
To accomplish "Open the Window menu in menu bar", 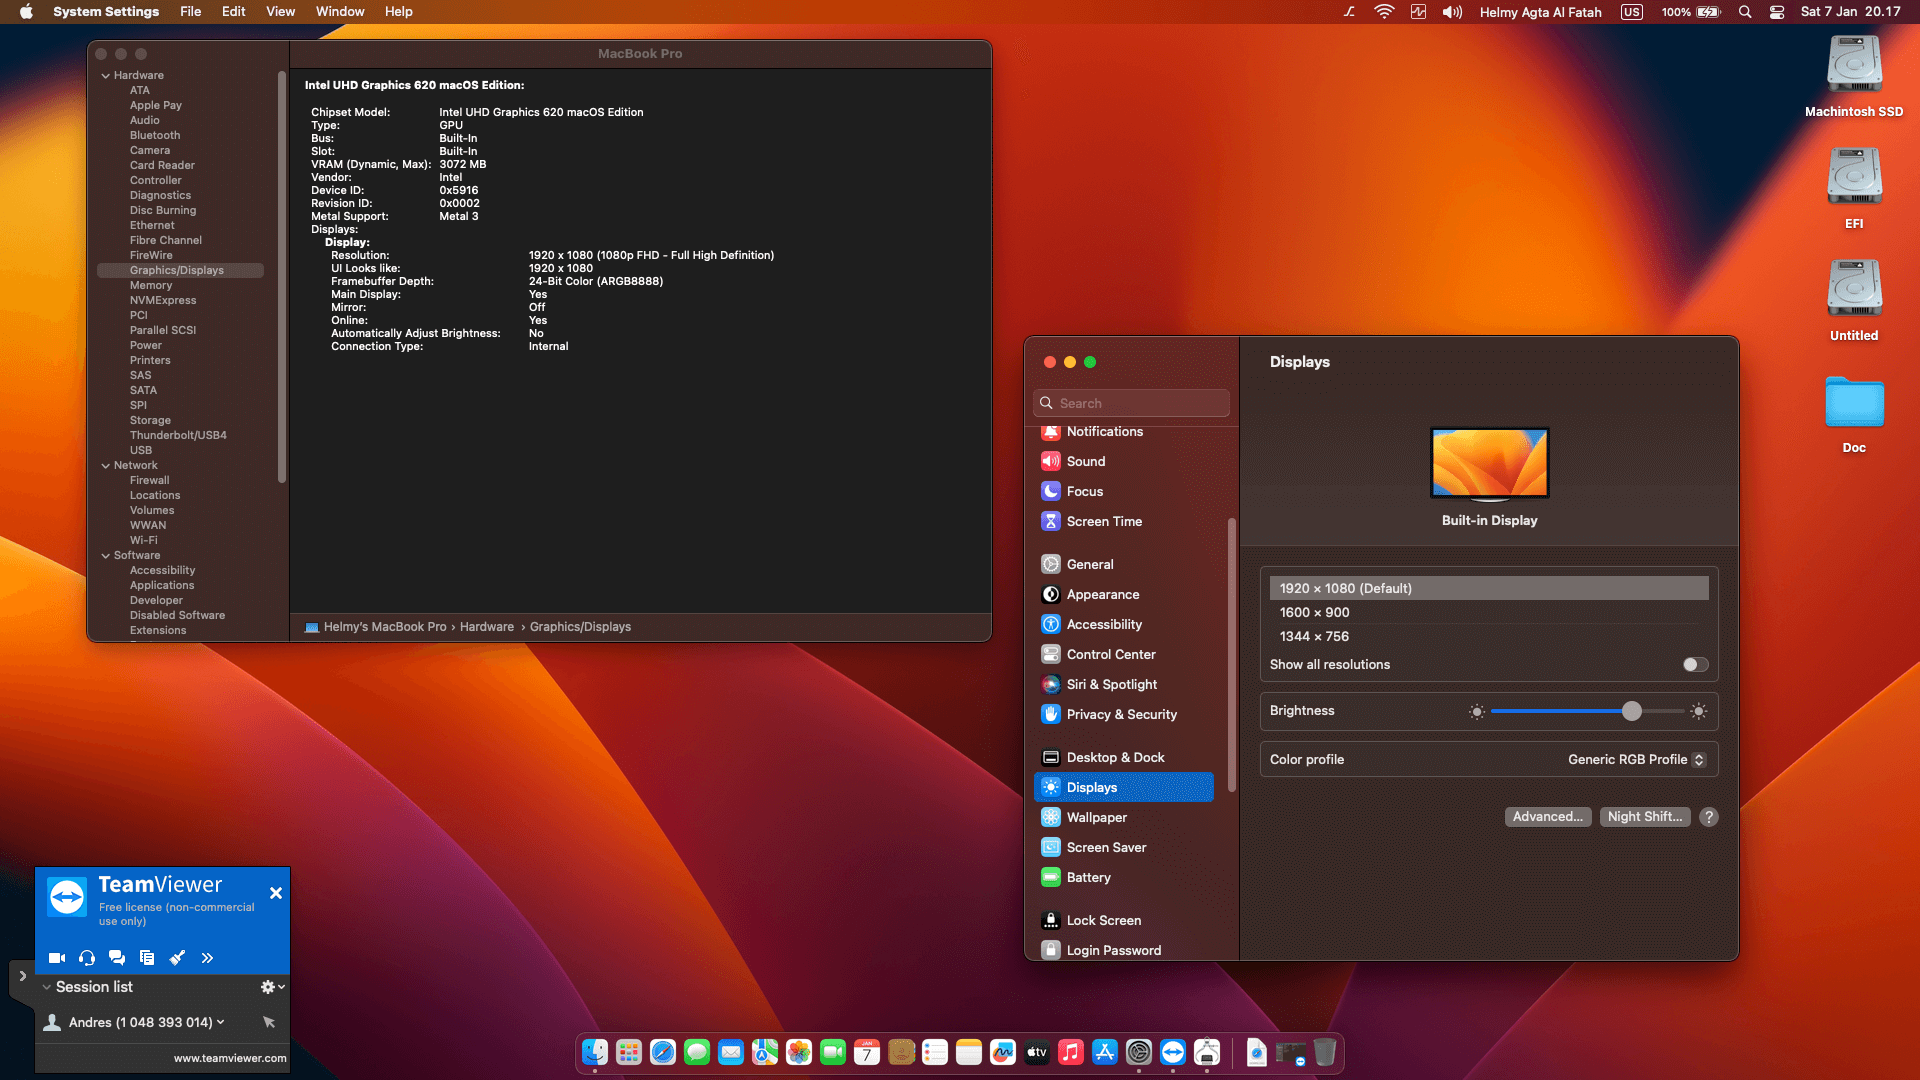I will 340,11.
